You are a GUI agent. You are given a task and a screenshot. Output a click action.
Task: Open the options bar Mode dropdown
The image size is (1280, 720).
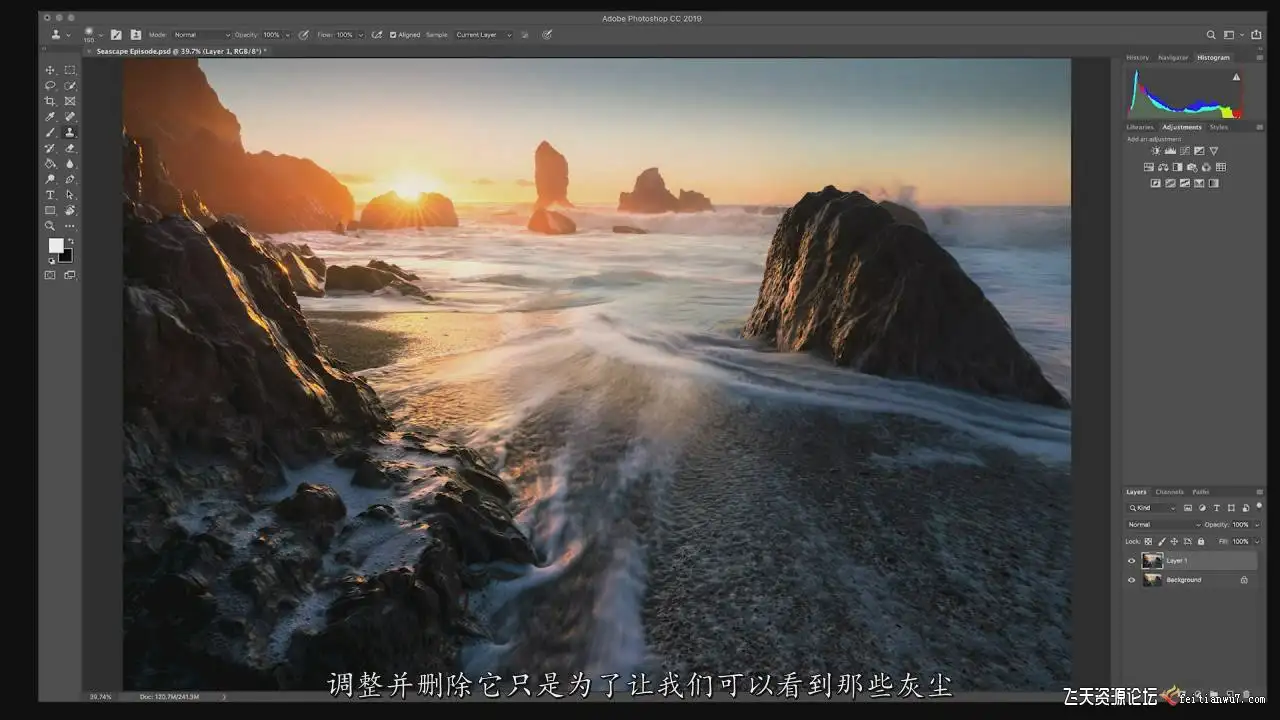click(202, 35)
